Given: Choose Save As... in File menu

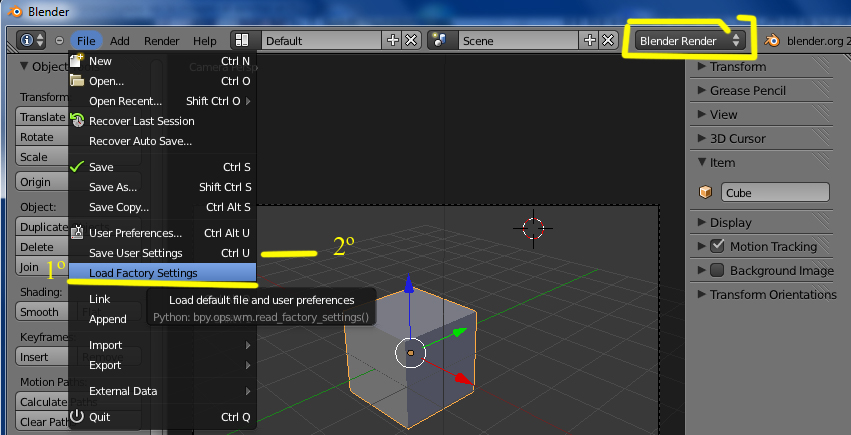Looking at the screenshot, I should (162, 187).
